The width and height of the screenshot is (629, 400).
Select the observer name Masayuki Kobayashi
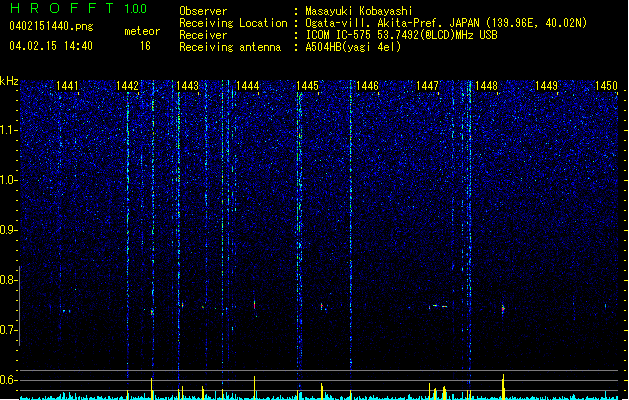359,11
